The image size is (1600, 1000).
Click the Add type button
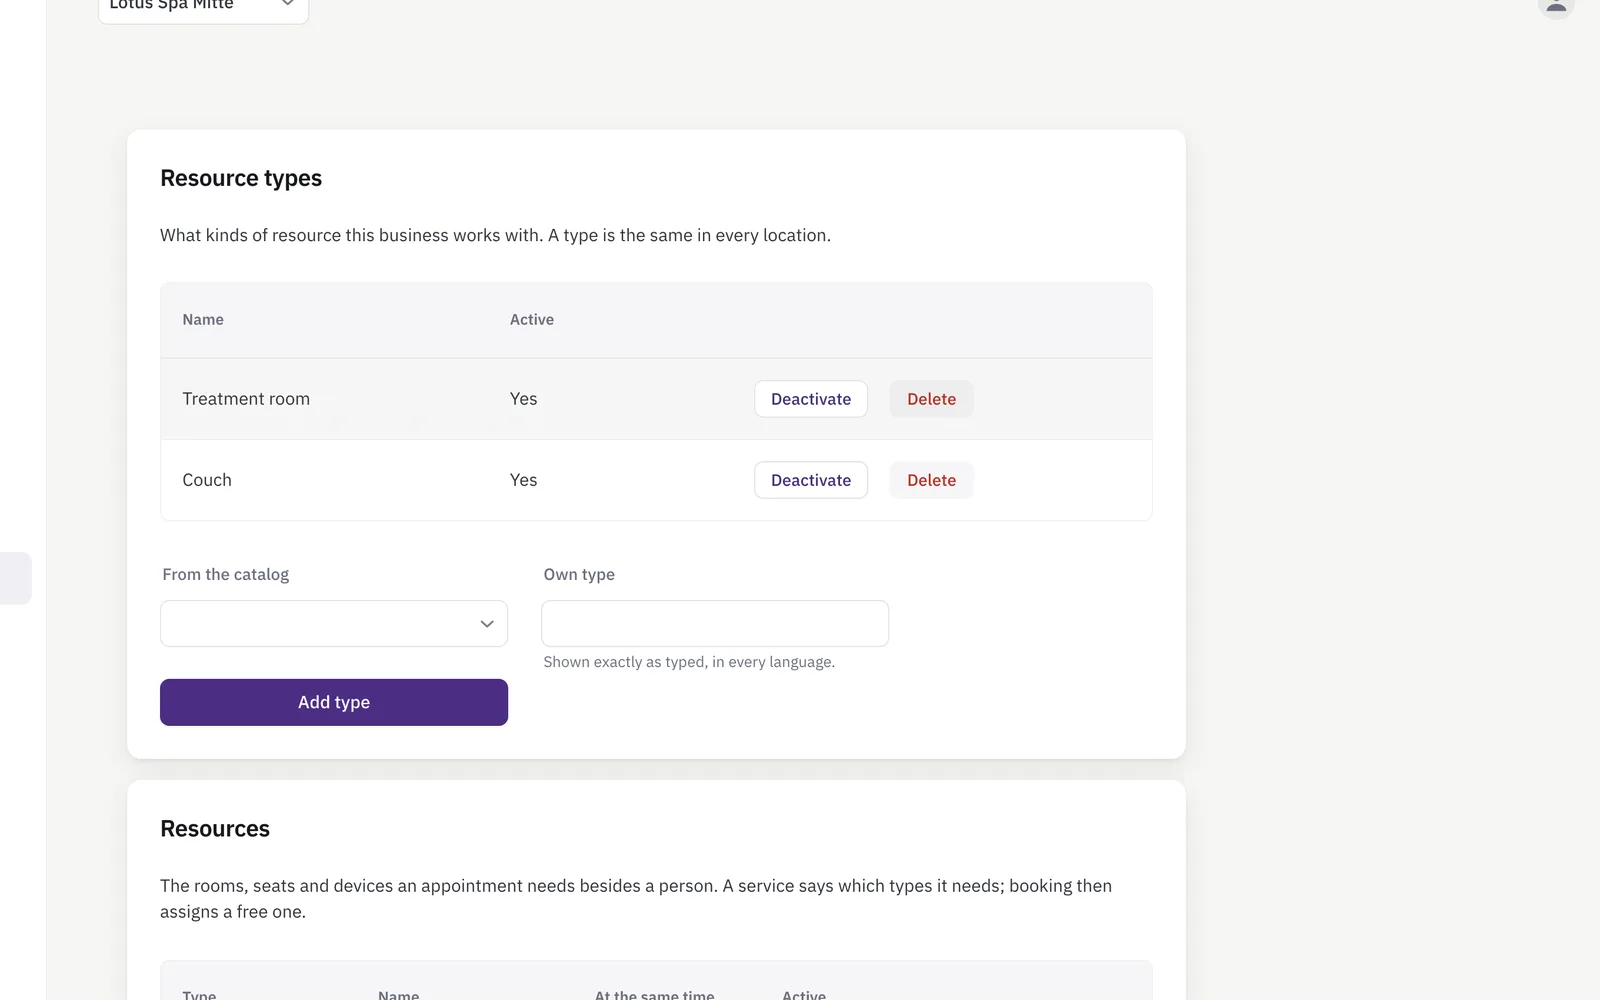(x=334, y=702)
